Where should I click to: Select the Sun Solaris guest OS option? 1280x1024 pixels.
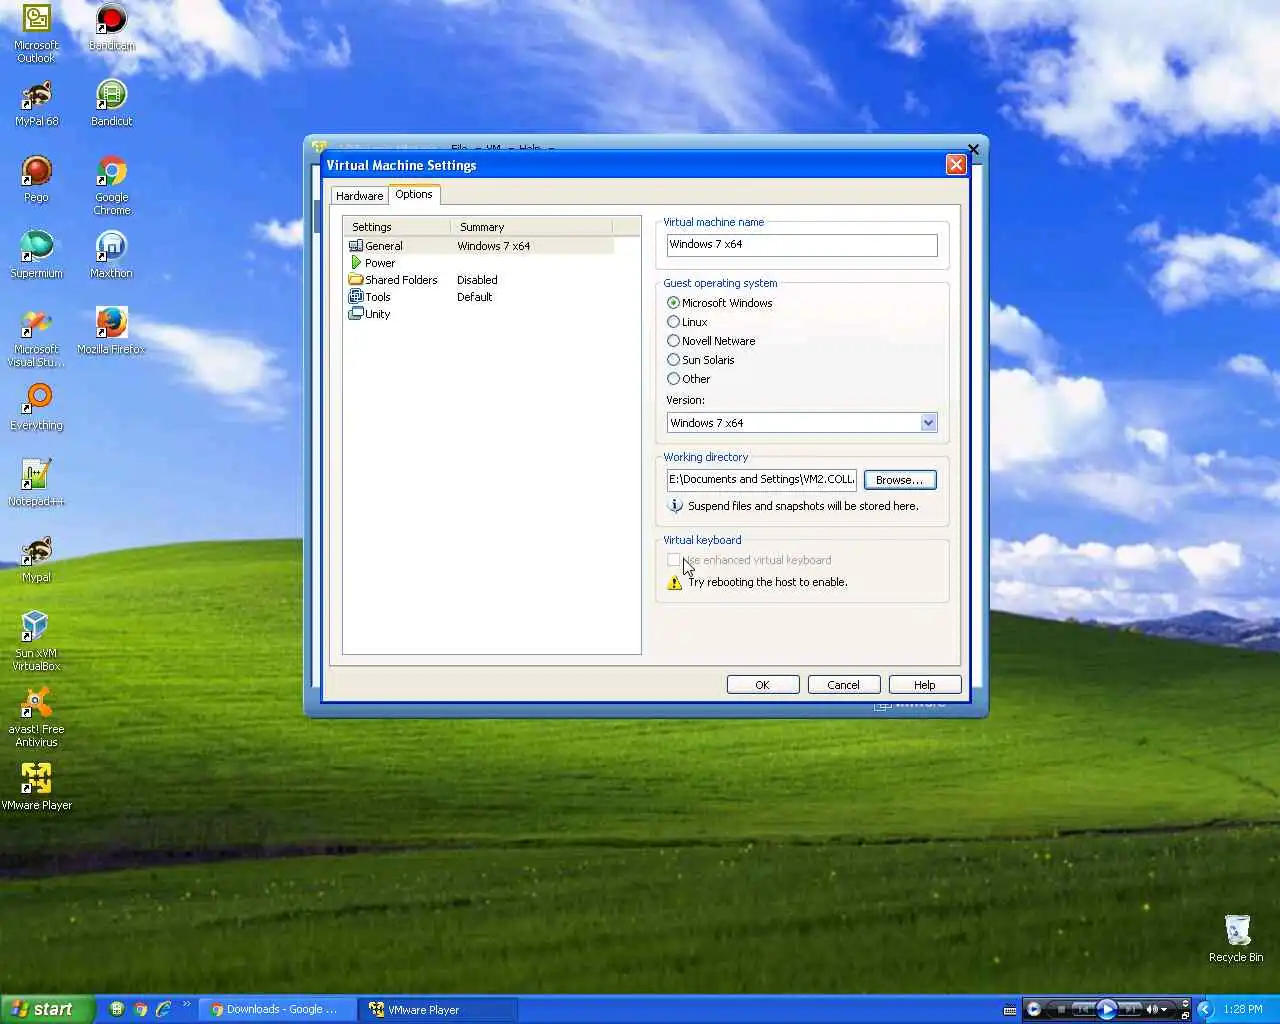pyautogui.click(x=700, y=360)
